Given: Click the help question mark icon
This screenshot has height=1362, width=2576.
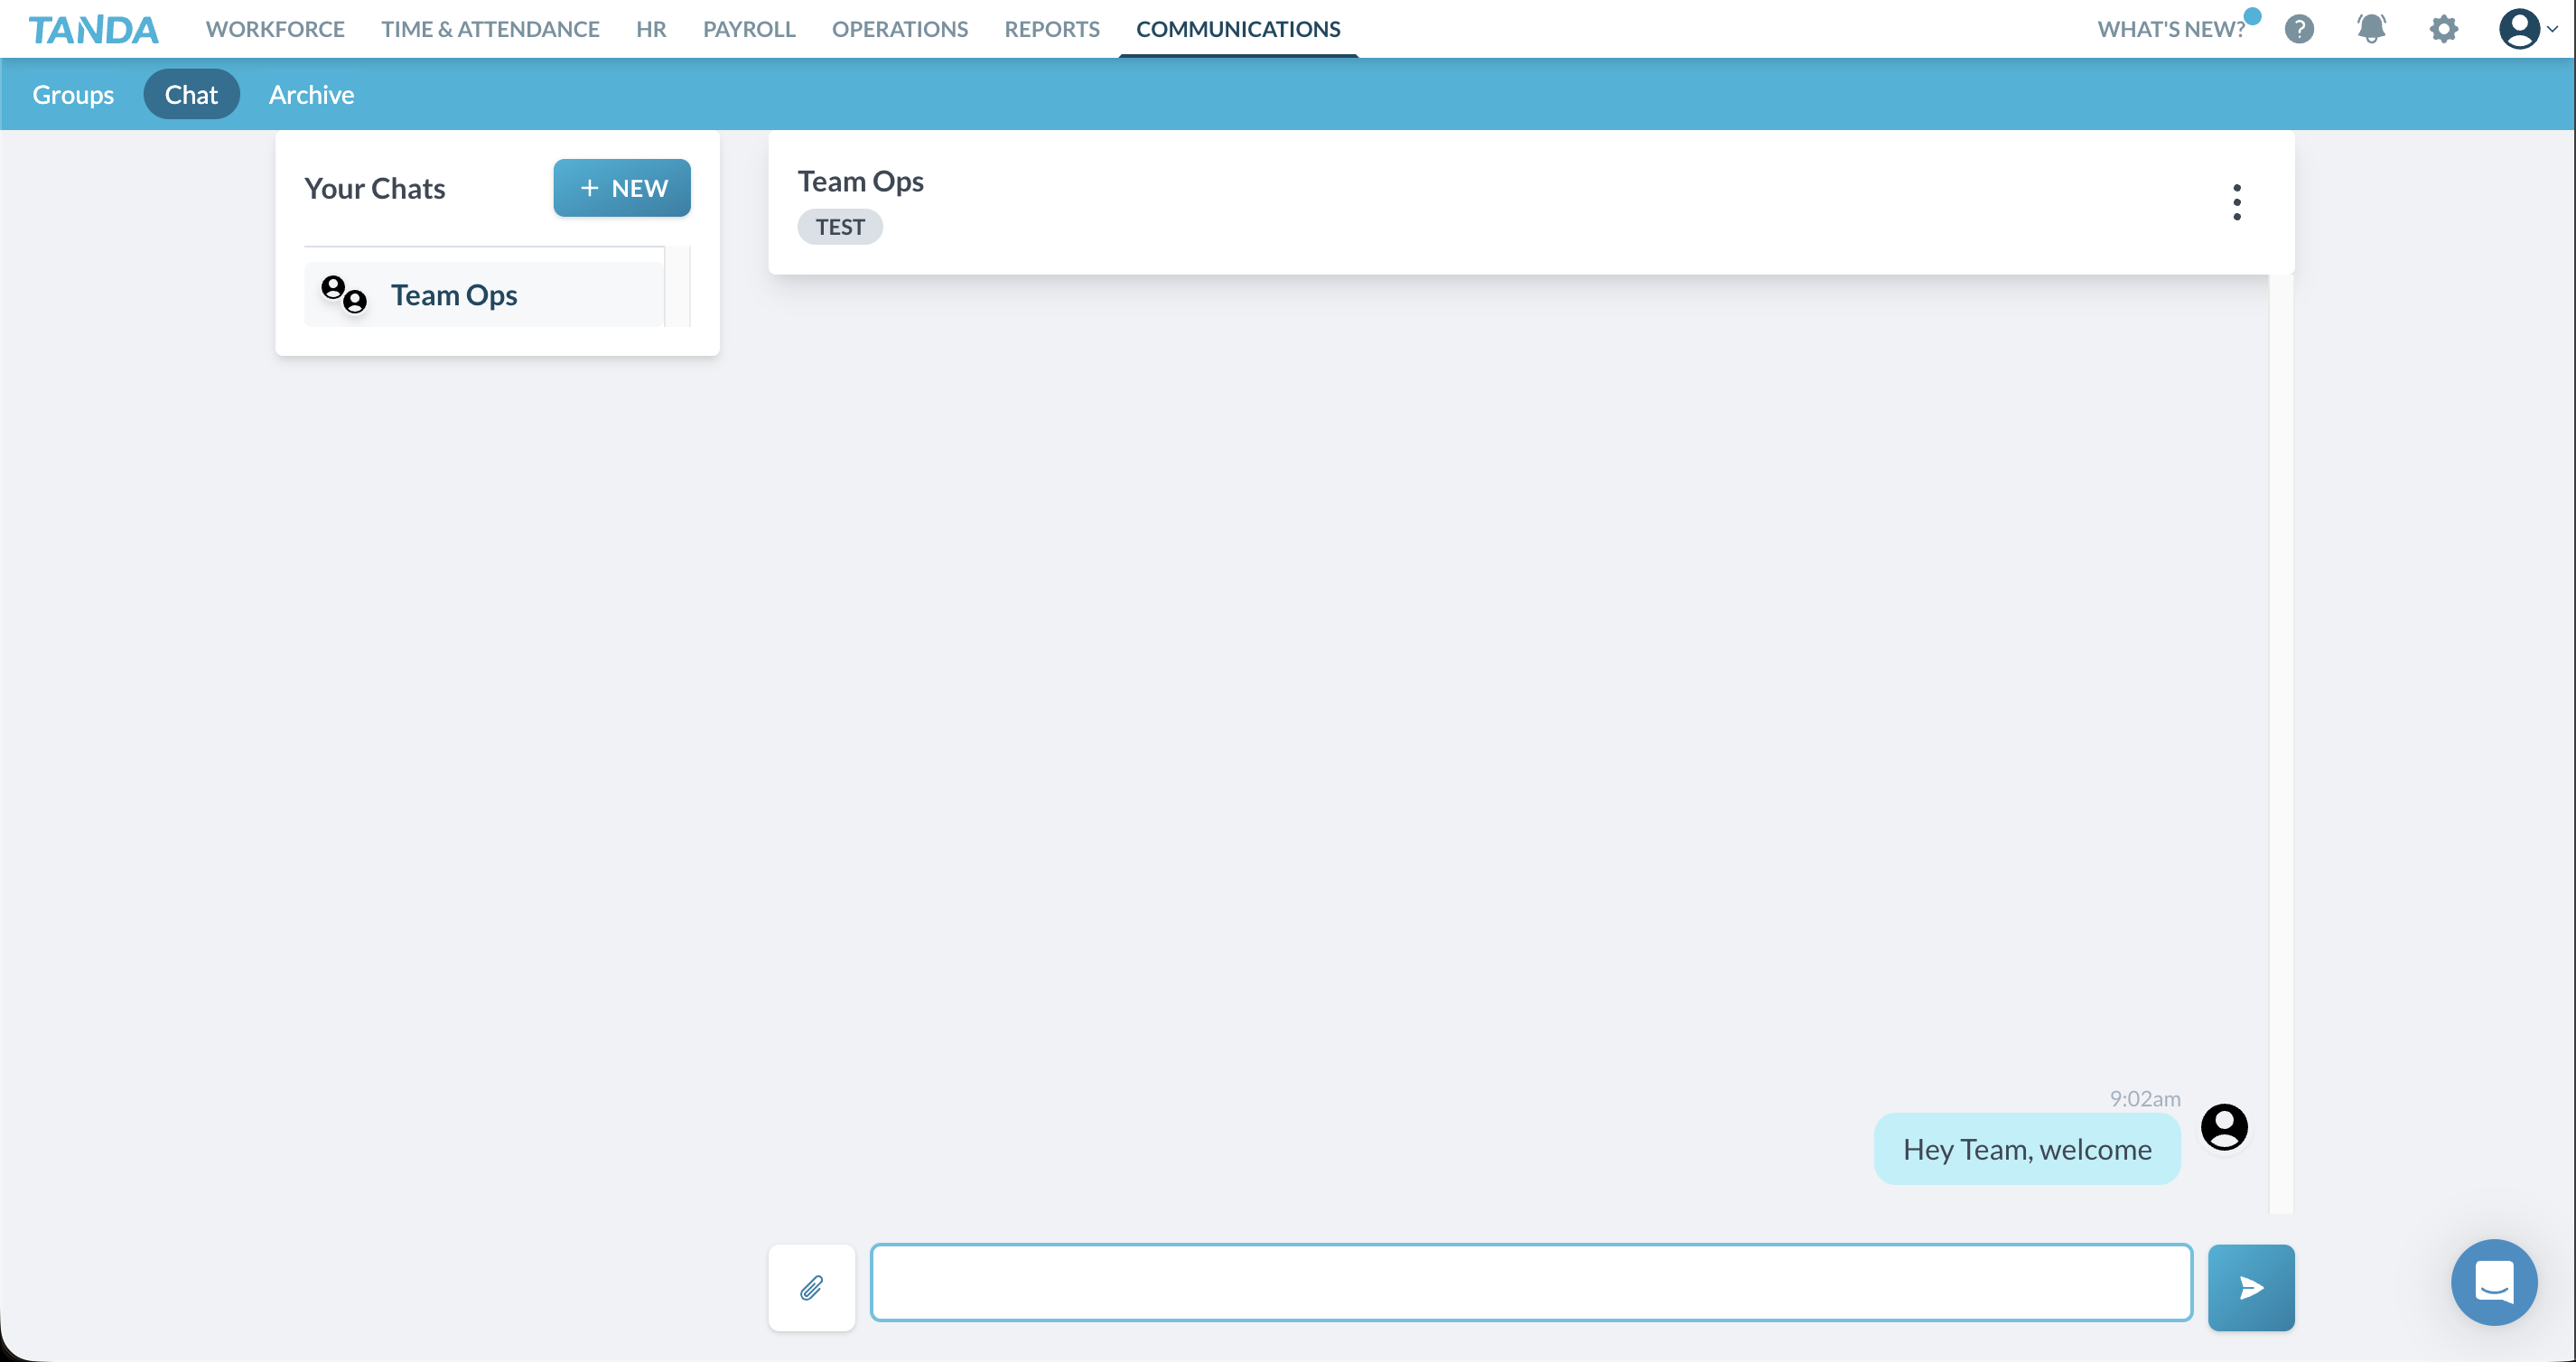Looking at the screenshot, I should tap(2300, 29).
